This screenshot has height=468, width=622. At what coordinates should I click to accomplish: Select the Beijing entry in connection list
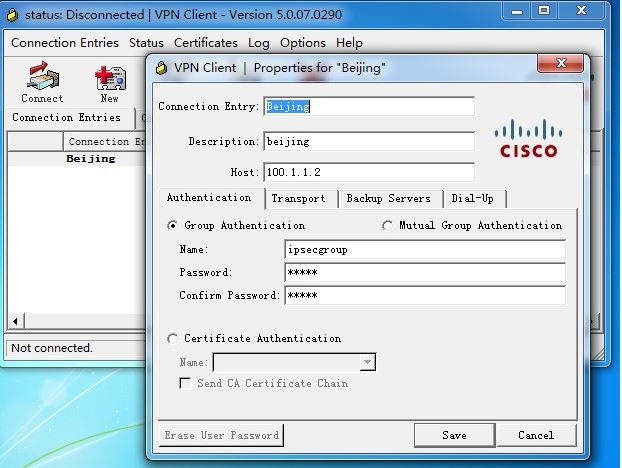pos(90,159)
